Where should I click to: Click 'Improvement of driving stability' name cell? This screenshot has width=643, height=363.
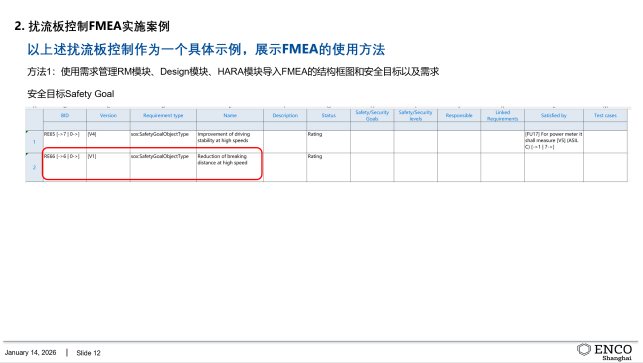pyautogui.click(x=230, y=142)
